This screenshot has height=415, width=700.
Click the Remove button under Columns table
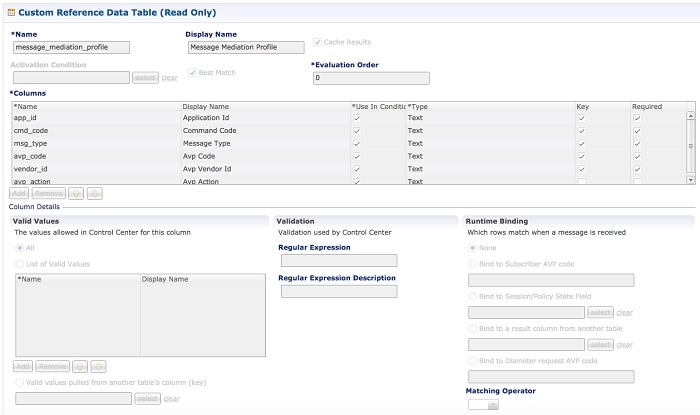[49, 194]
